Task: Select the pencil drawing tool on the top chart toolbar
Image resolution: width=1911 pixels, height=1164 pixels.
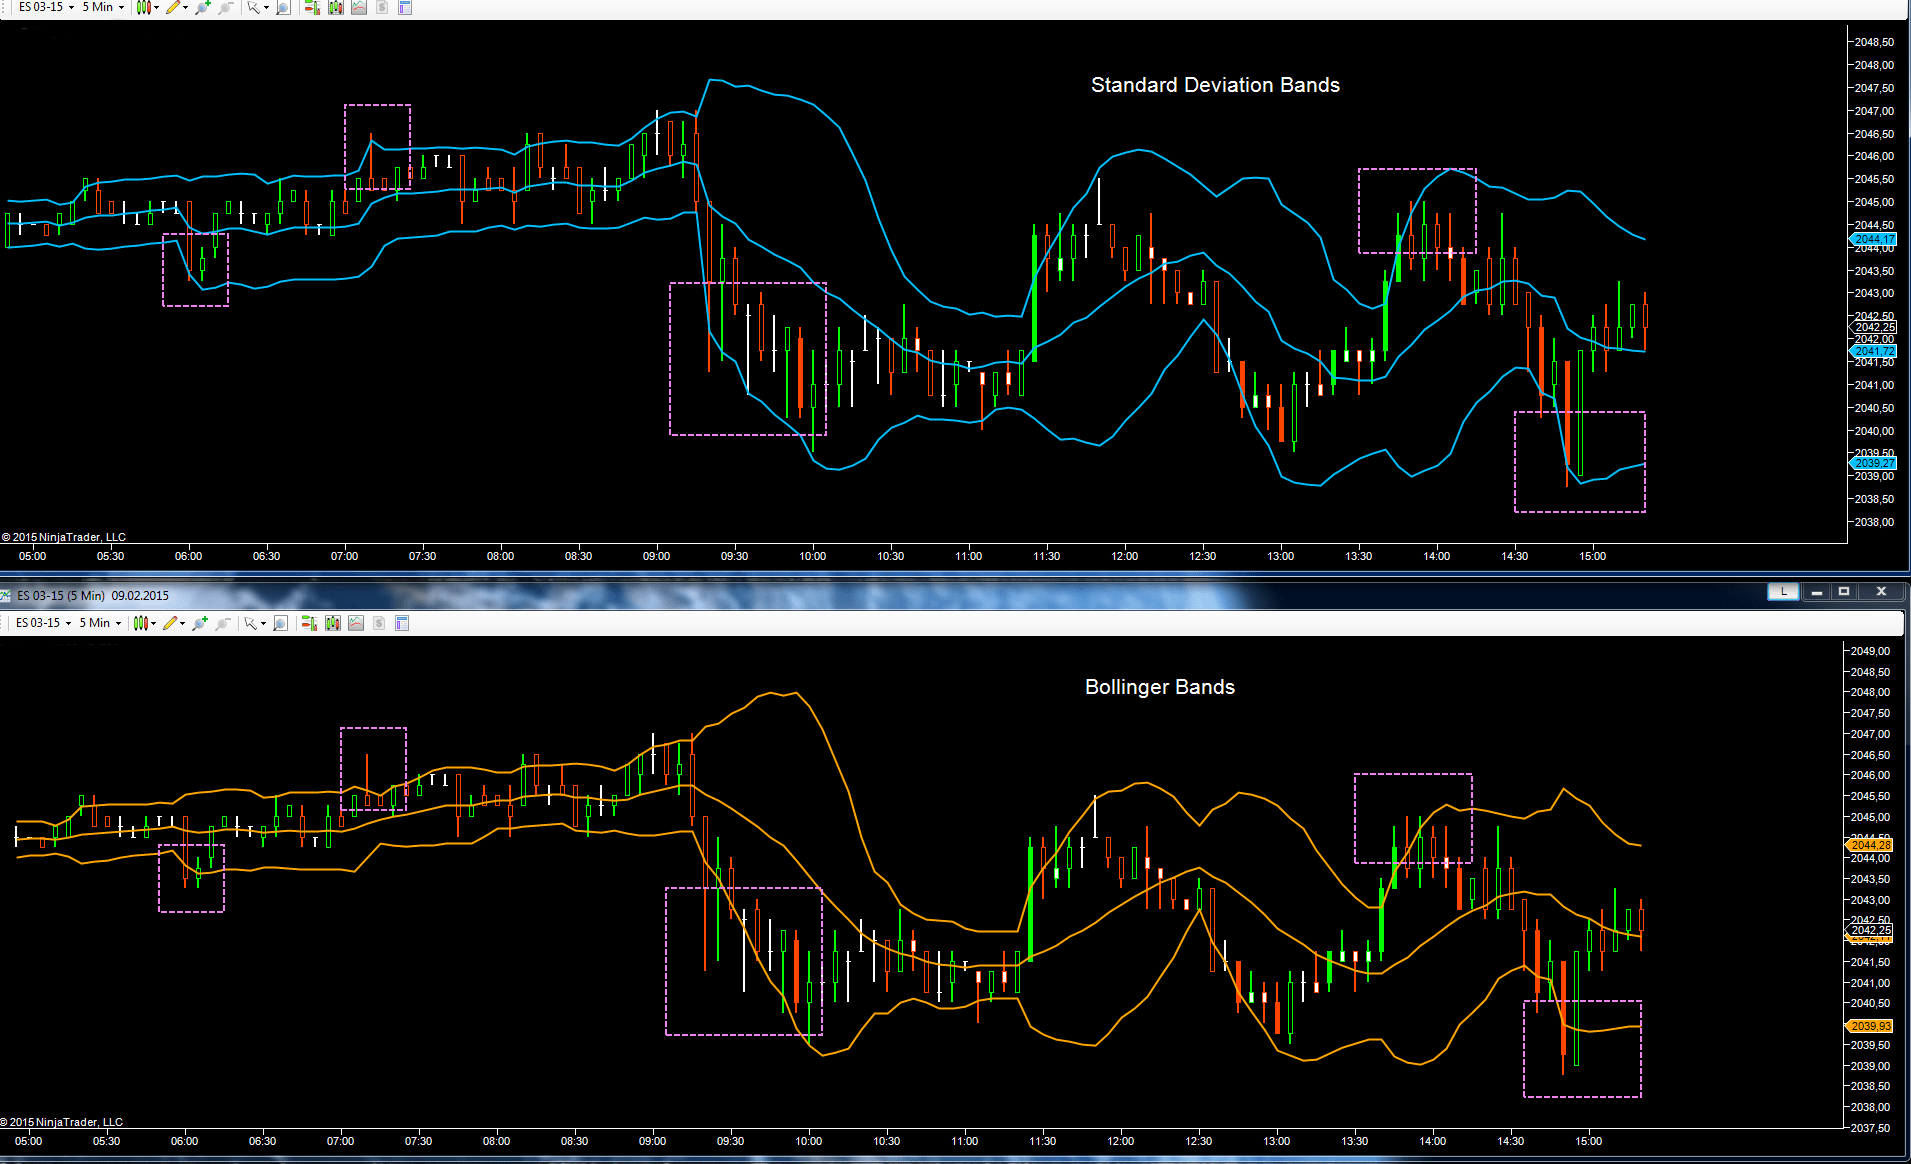Action: pyautogui.click(x=172, y=8)
